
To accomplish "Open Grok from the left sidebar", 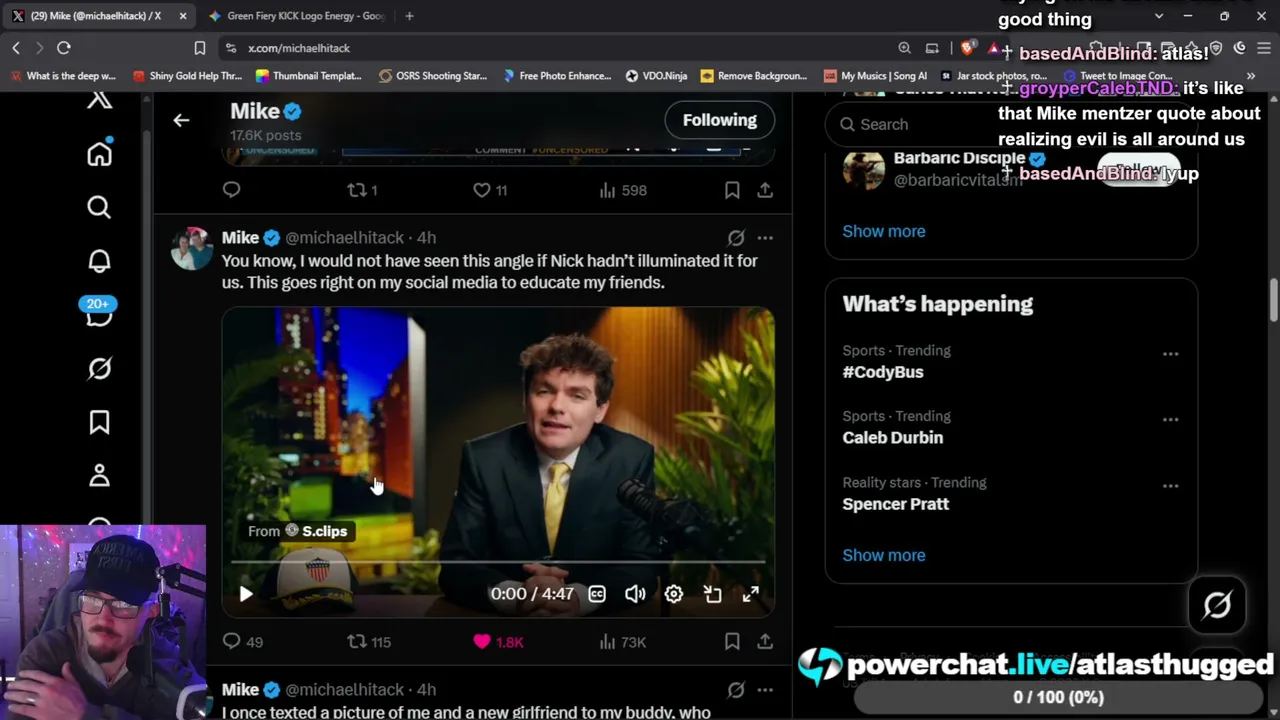I will 99,369.
